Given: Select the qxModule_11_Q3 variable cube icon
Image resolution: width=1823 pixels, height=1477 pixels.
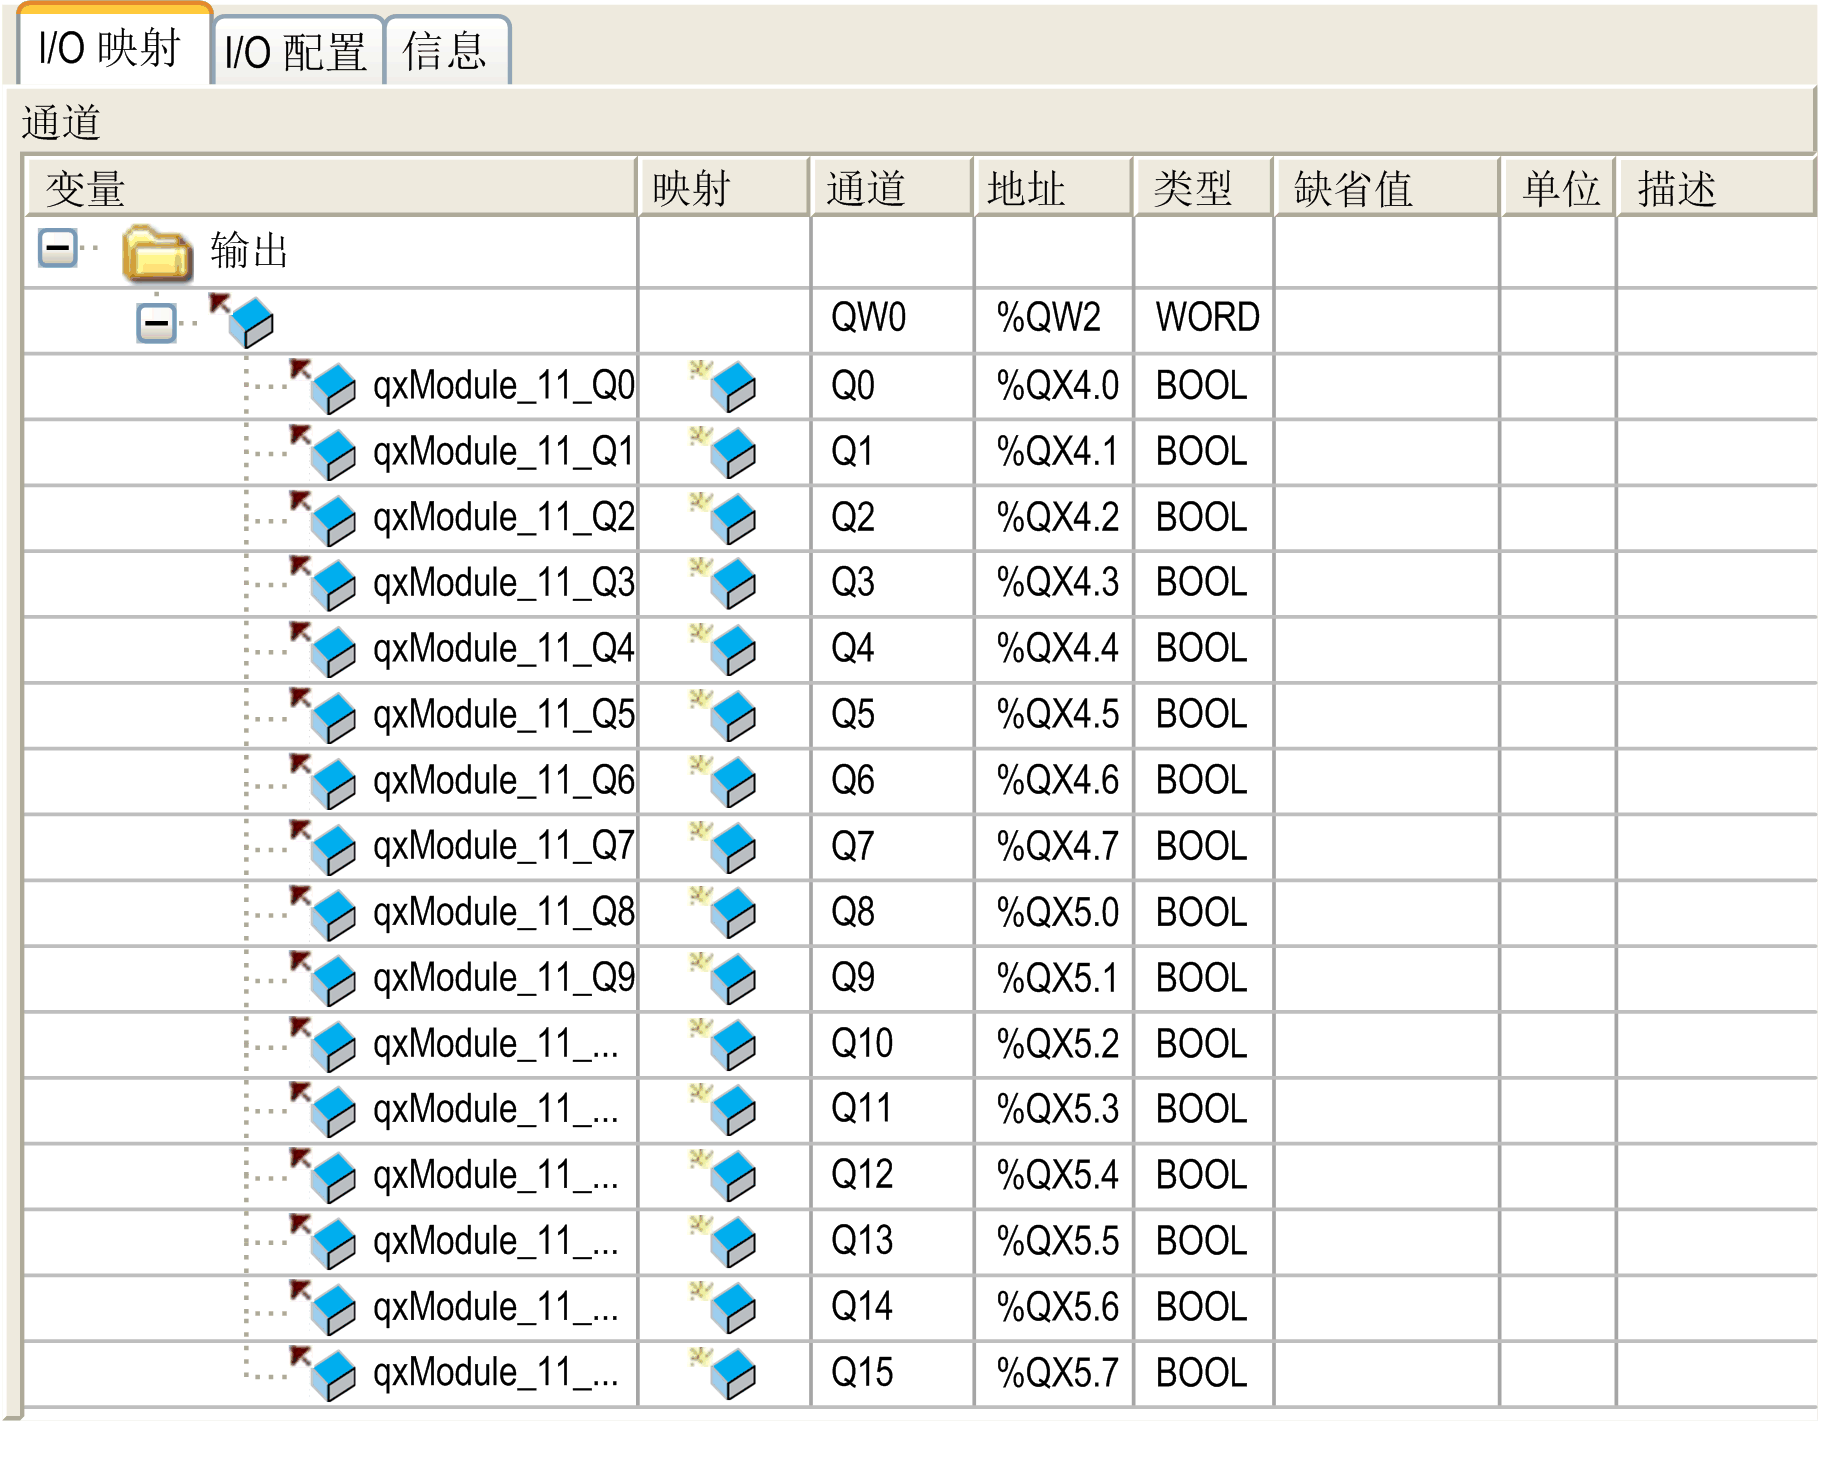Looking at the screenshot, I should (x=332, y=583).
